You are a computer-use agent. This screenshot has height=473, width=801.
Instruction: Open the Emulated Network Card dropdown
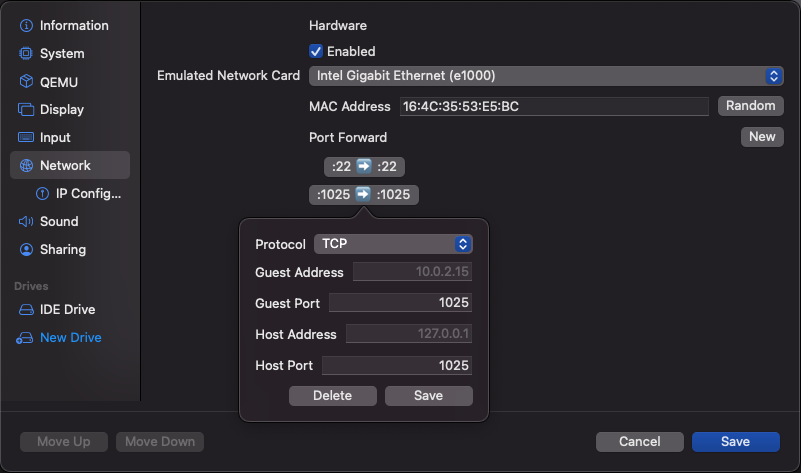tap(546, 76)
